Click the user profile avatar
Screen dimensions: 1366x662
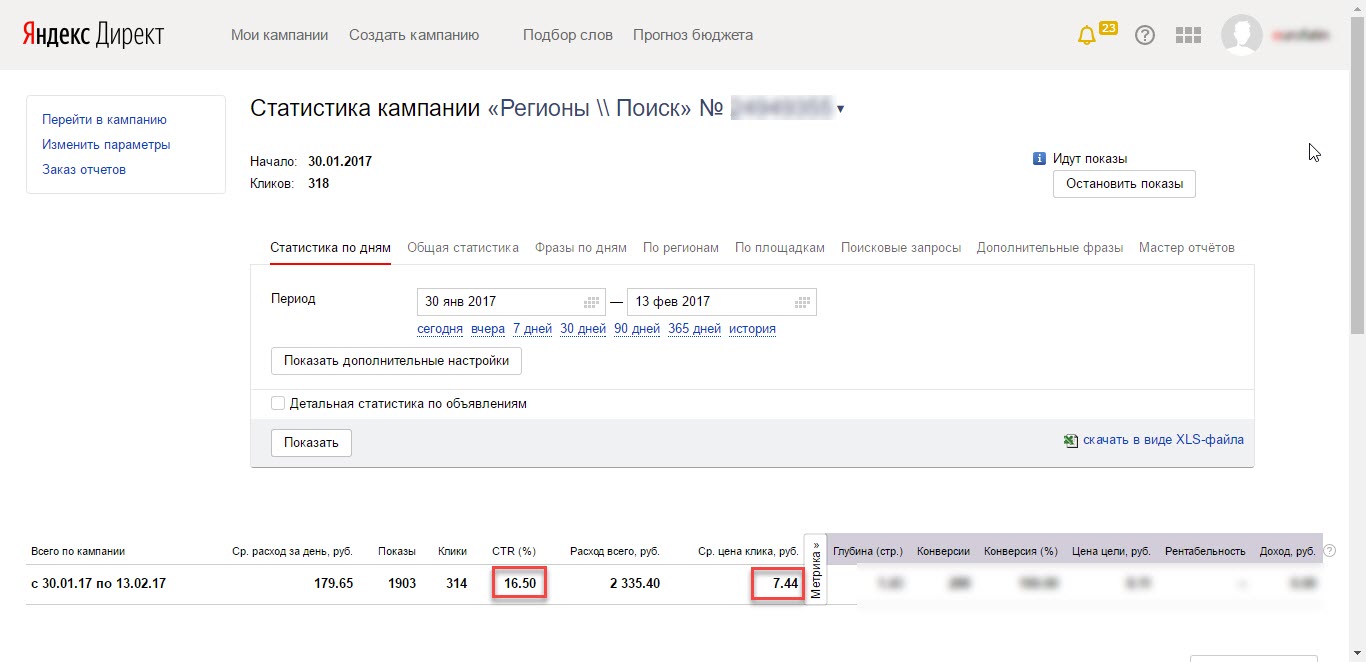[x=1241, y=35]
